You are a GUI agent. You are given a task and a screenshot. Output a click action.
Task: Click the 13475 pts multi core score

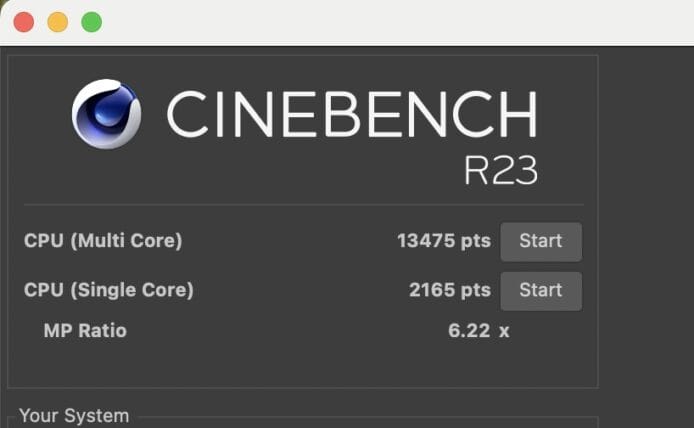pyautogui.click(x=443, y=241)
